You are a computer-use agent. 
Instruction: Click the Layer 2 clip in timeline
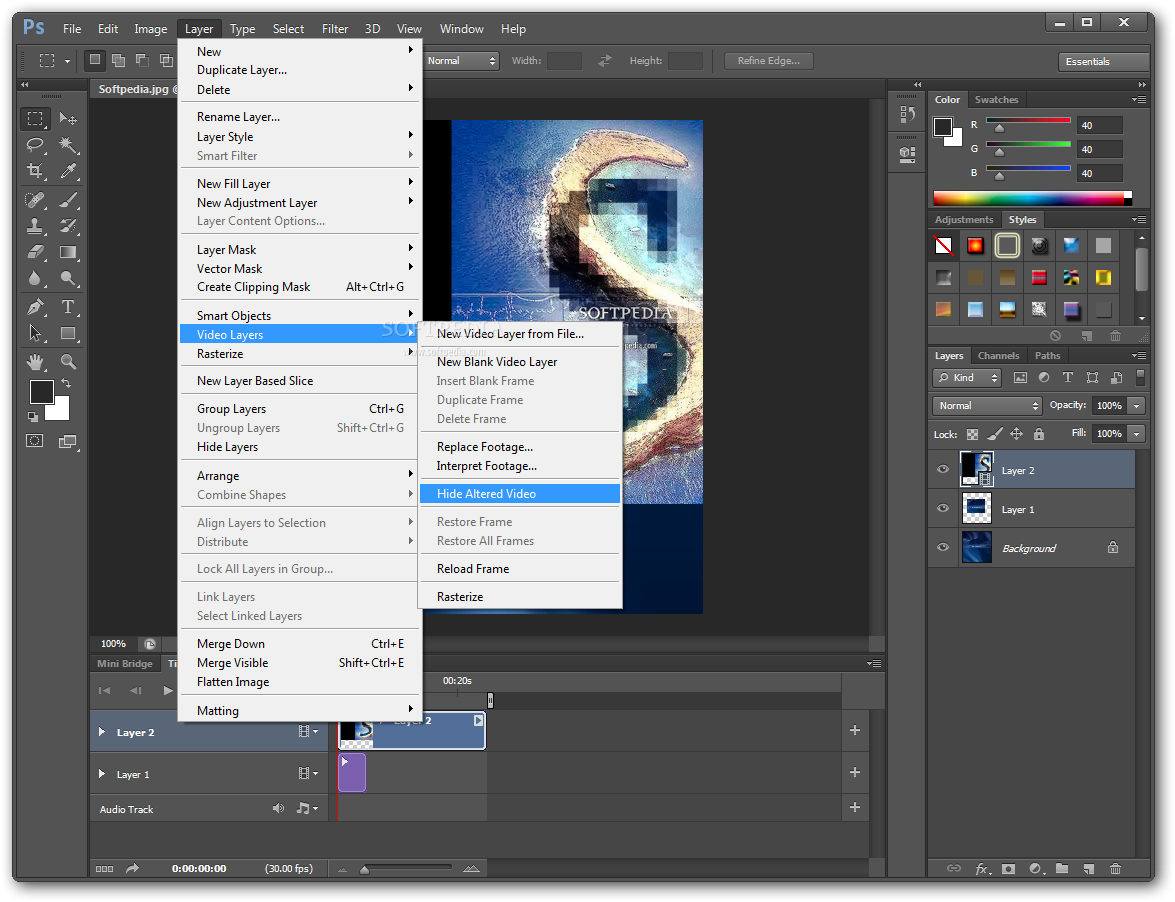[x=412, y=730]
